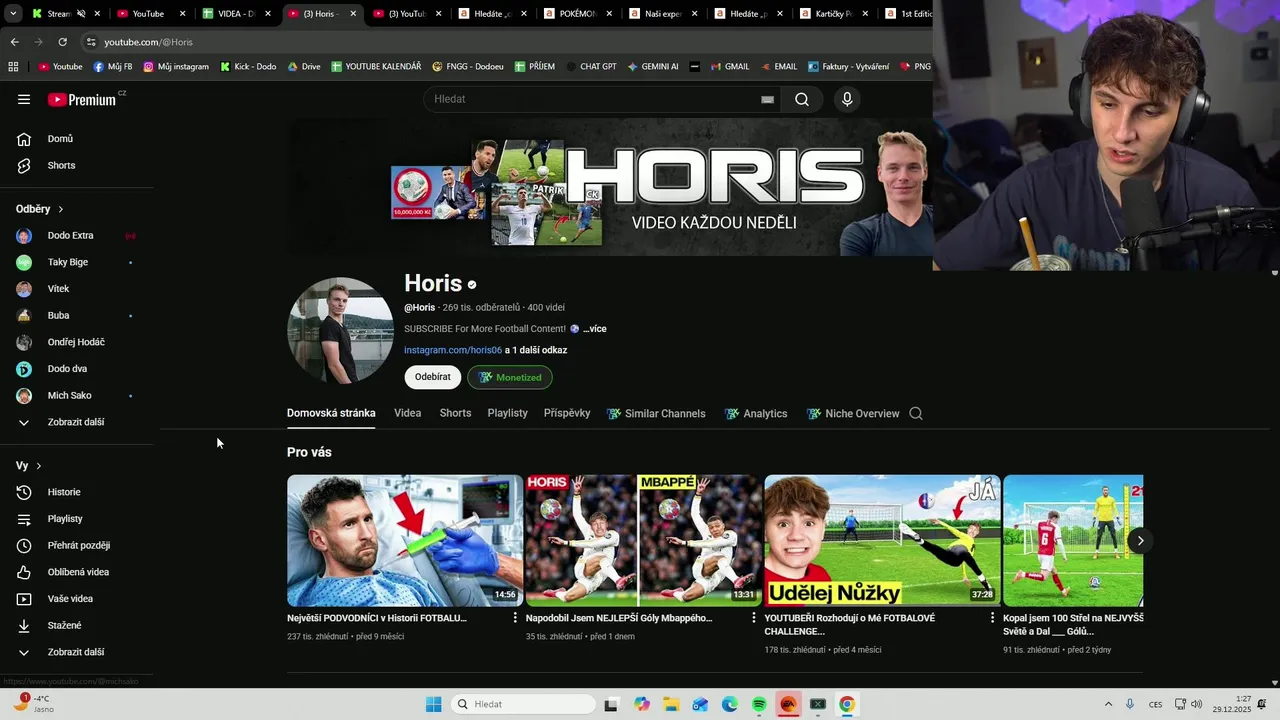1280x720 pixels.
Task: Close the Horis browser tab
Action: pyautogui.click(x=353, y=14)
